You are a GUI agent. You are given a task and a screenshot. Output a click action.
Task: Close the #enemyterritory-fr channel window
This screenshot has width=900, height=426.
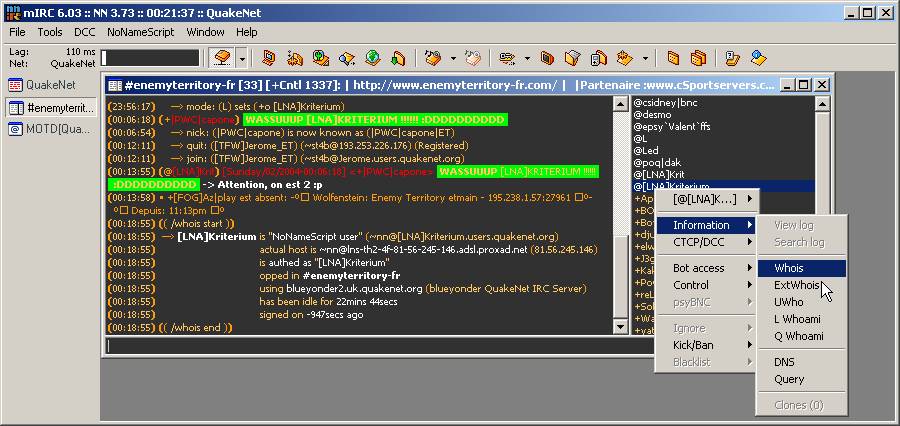[x=822, y=85]
